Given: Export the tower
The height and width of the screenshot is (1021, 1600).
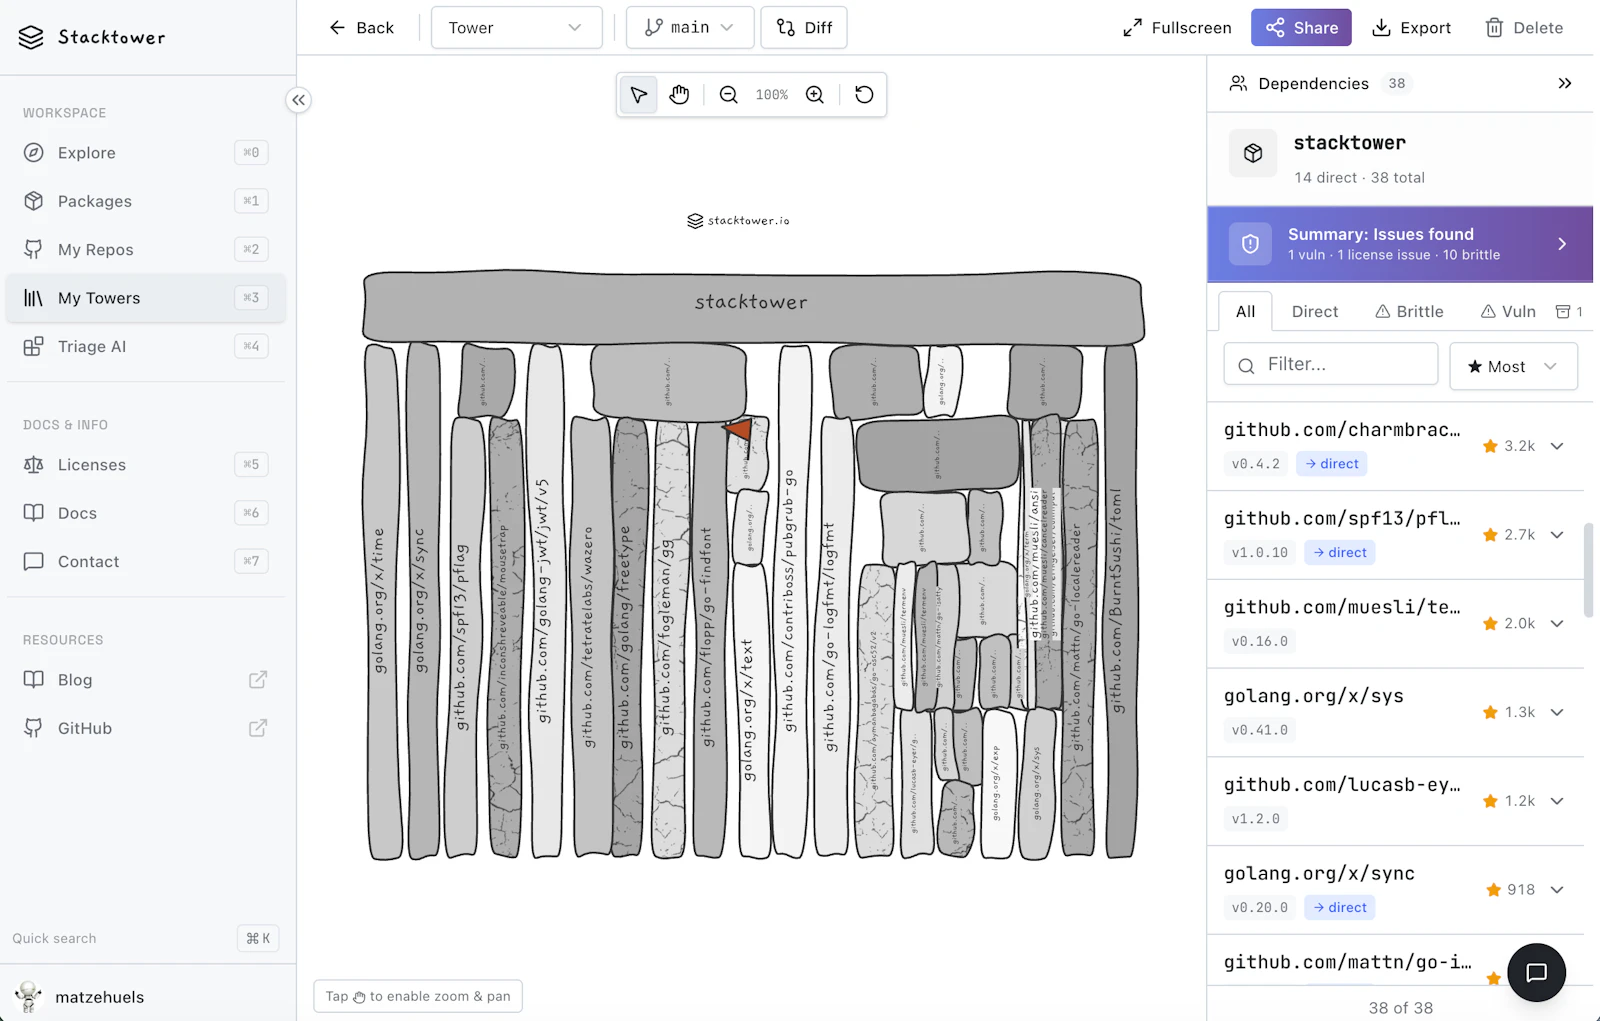Looking at the screenshot, I should (x=1411, y=28).
